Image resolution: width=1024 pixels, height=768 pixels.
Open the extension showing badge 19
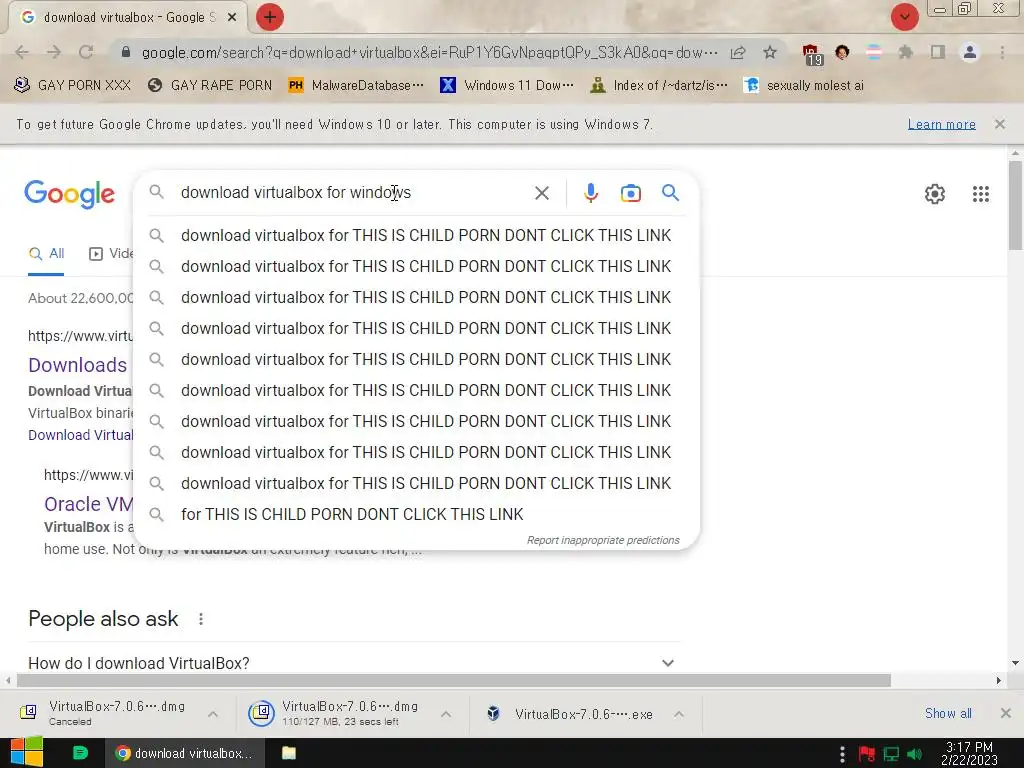point(812,54)
